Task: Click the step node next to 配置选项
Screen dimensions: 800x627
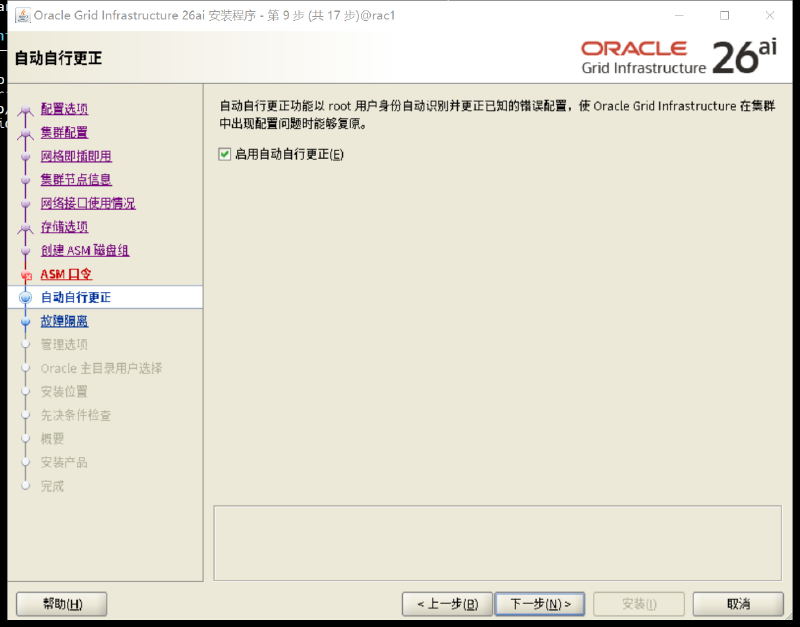Action: 26,109
